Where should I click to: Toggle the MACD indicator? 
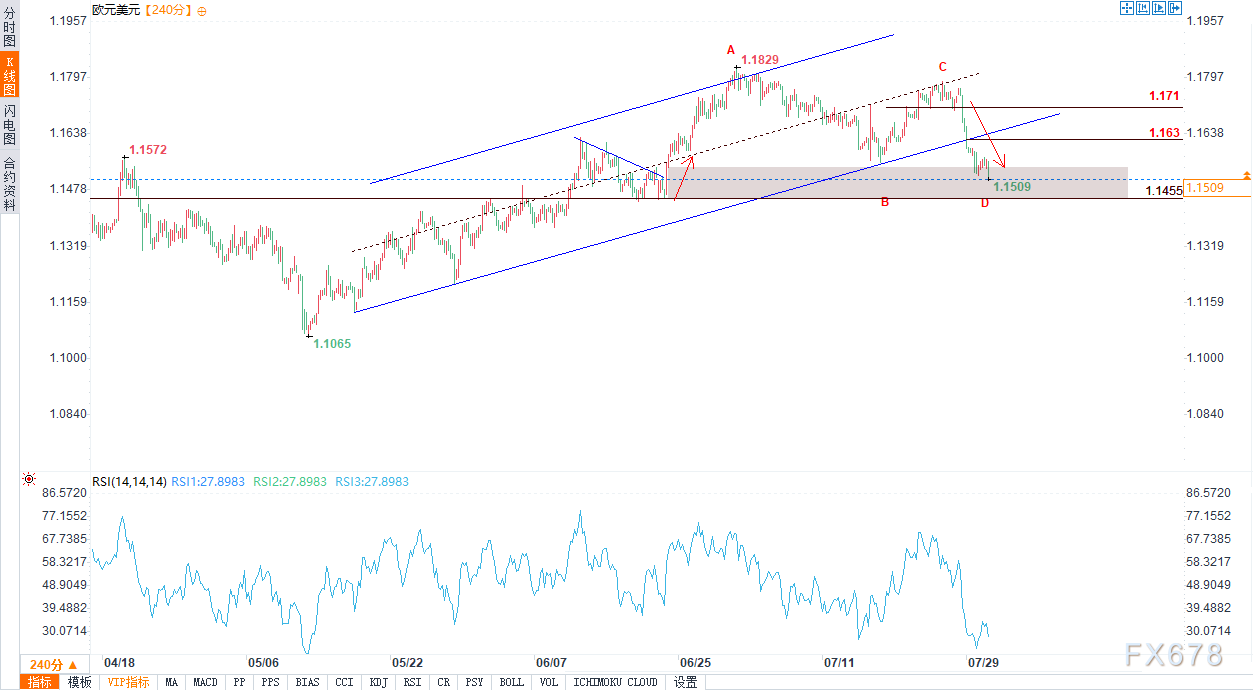(205, 682)
